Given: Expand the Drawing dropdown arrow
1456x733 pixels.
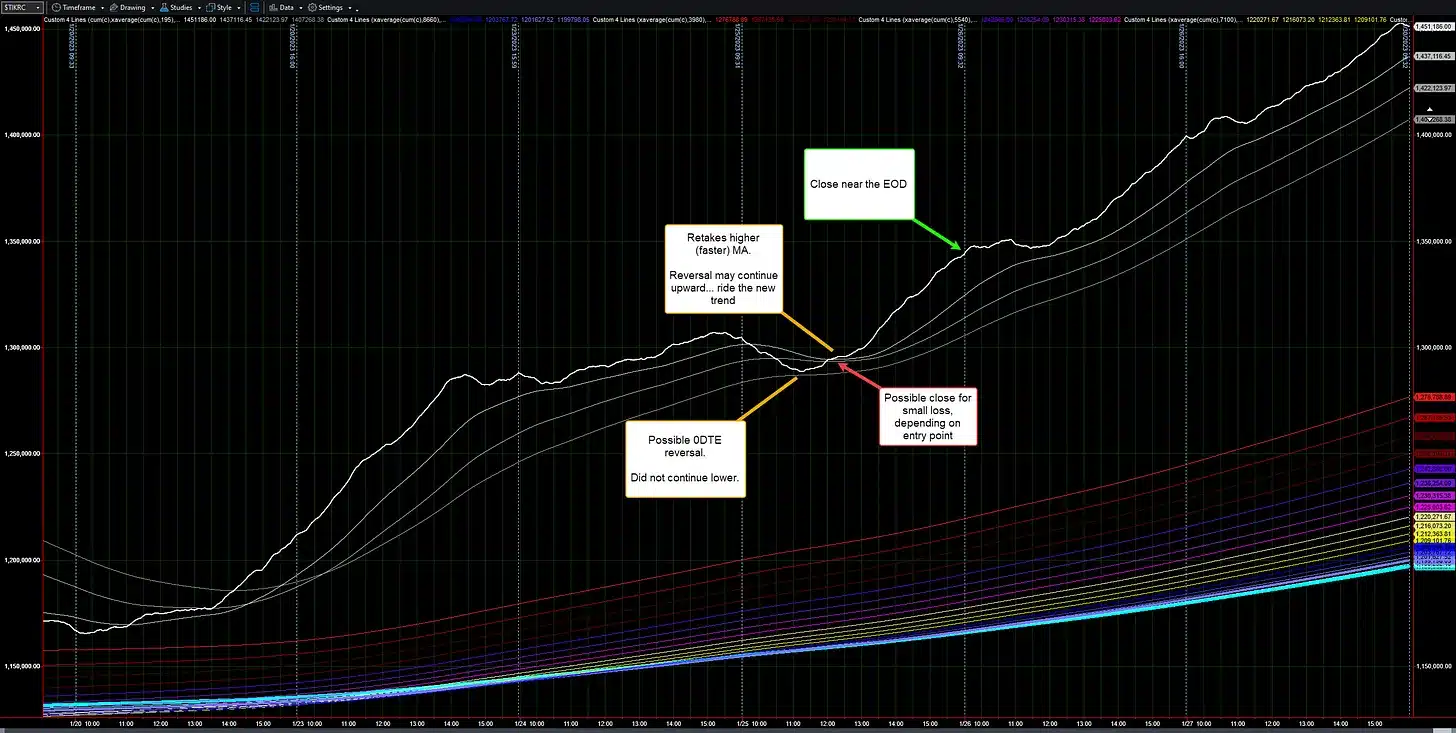Looking at the screenshot, I should [152, 8].
